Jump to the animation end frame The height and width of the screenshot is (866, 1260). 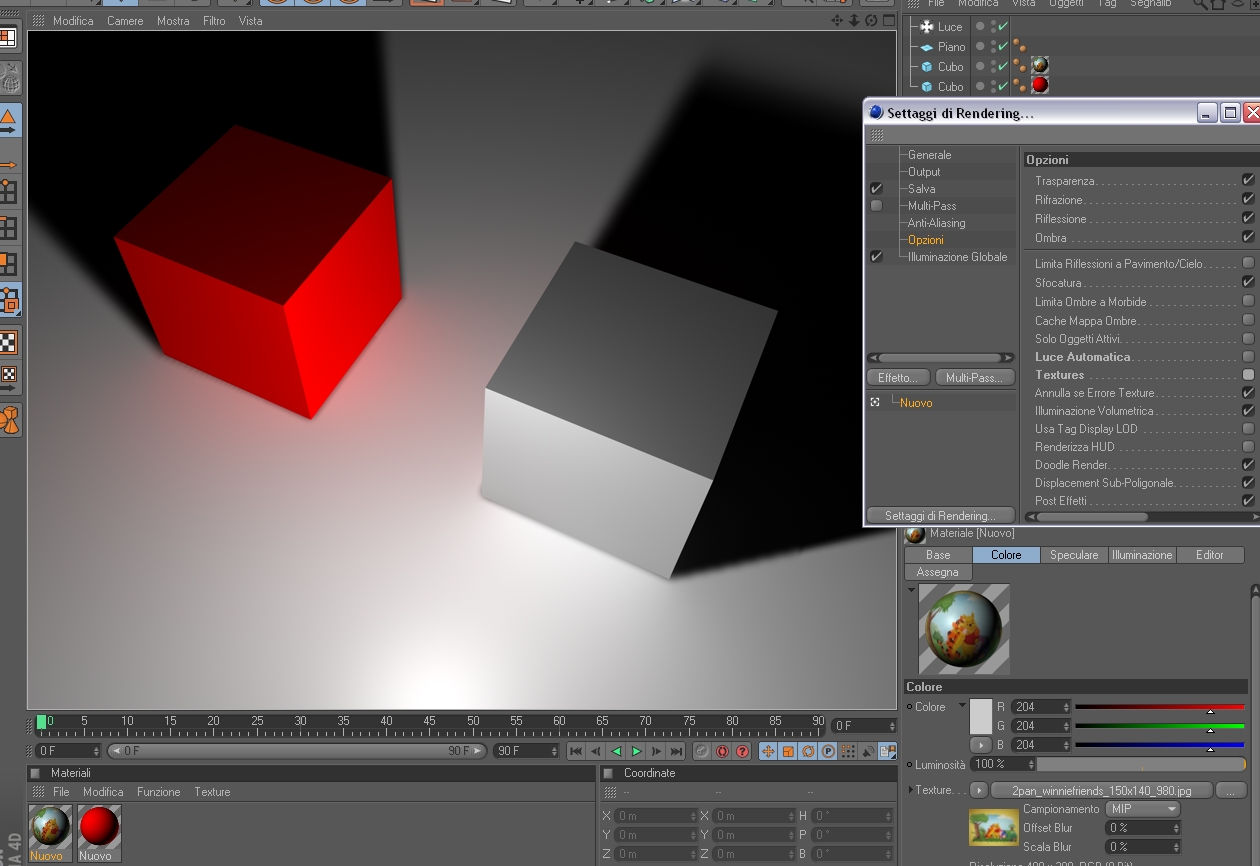click(x=677, y=751)
